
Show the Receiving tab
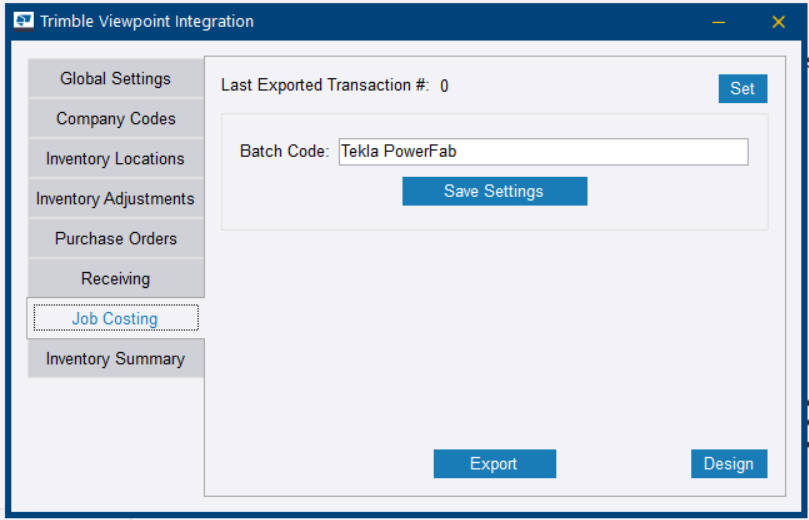[116, 279]
